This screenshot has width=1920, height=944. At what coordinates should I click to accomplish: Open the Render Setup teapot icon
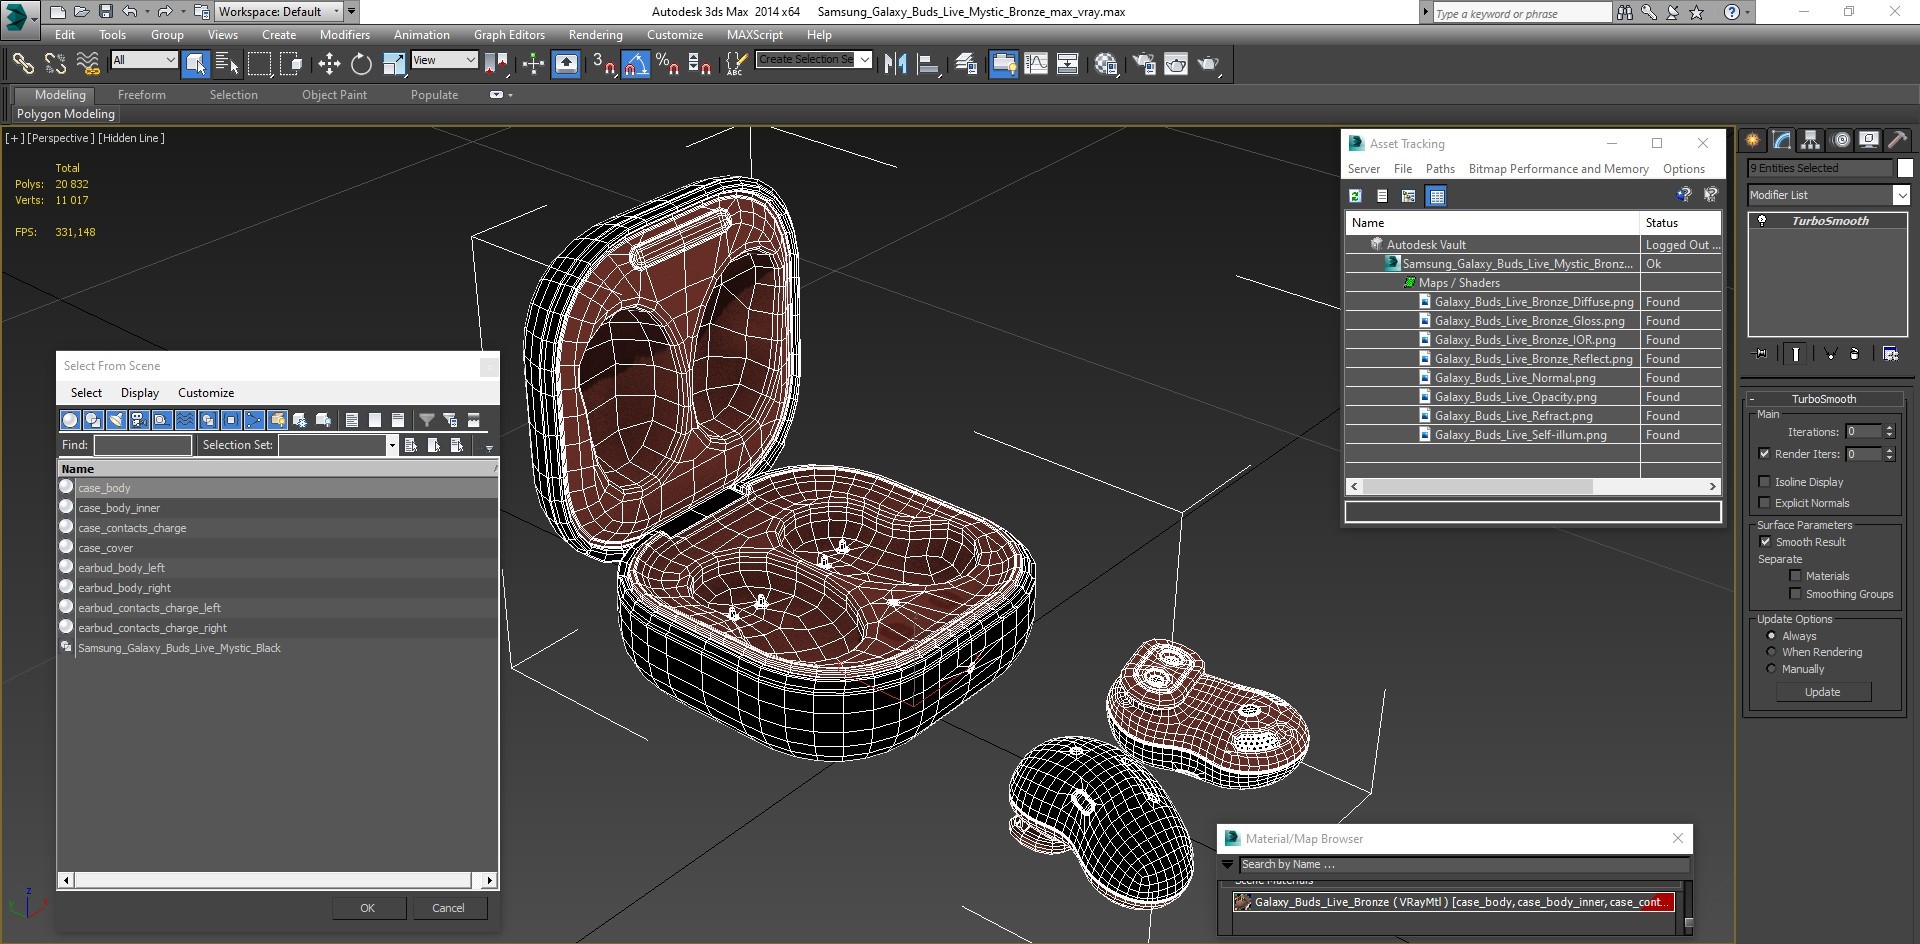click(x=1144, y=64)
